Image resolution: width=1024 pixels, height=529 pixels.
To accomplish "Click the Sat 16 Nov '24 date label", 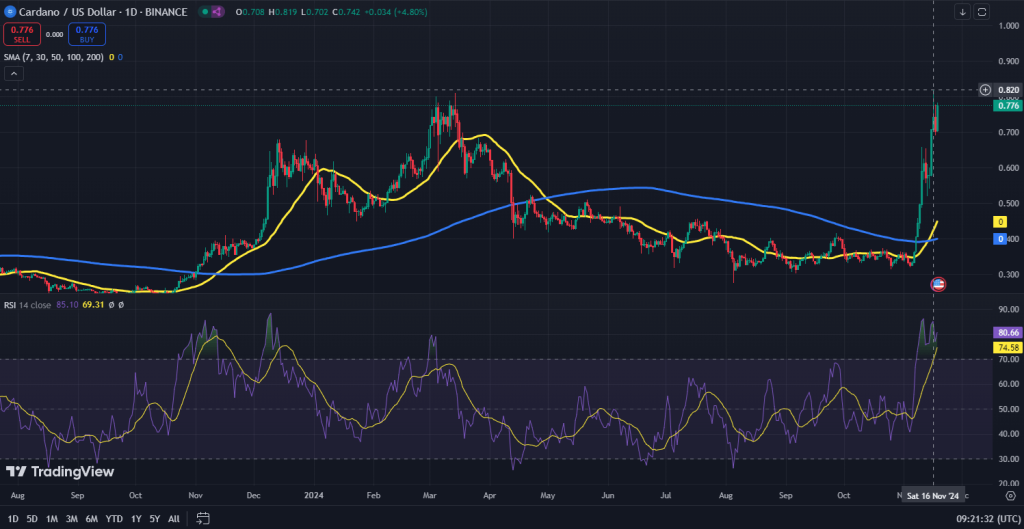I will point(932,496).
